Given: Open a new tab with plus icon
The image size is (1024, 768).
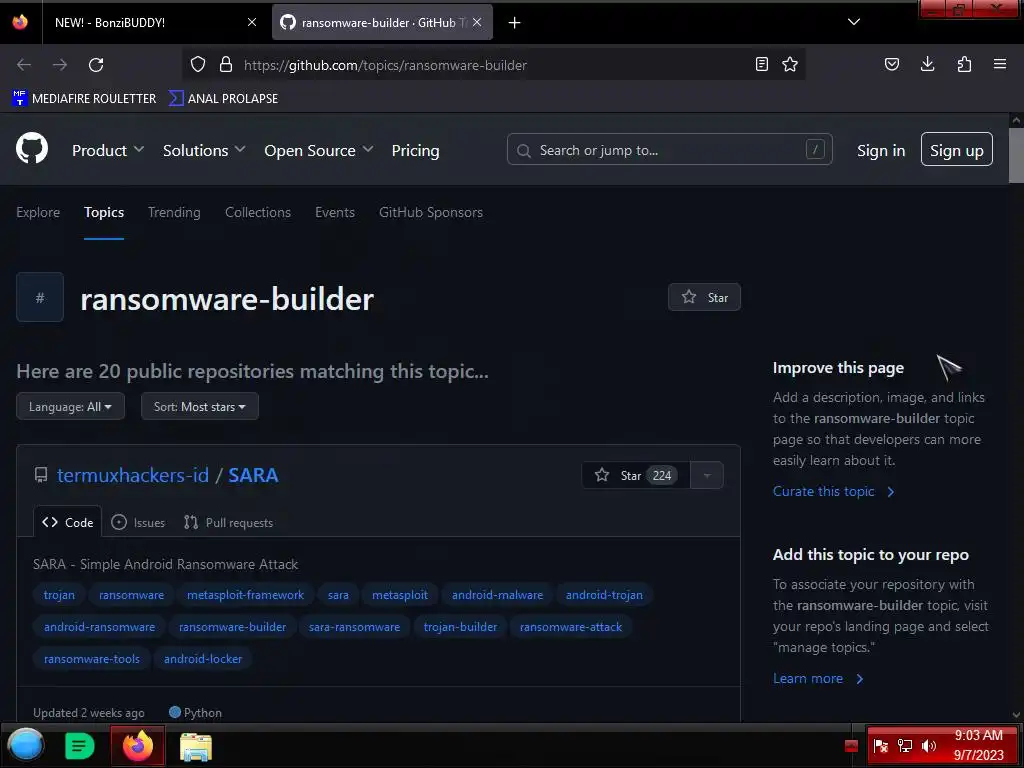Looking at the screenshot, I should [515, 23].
